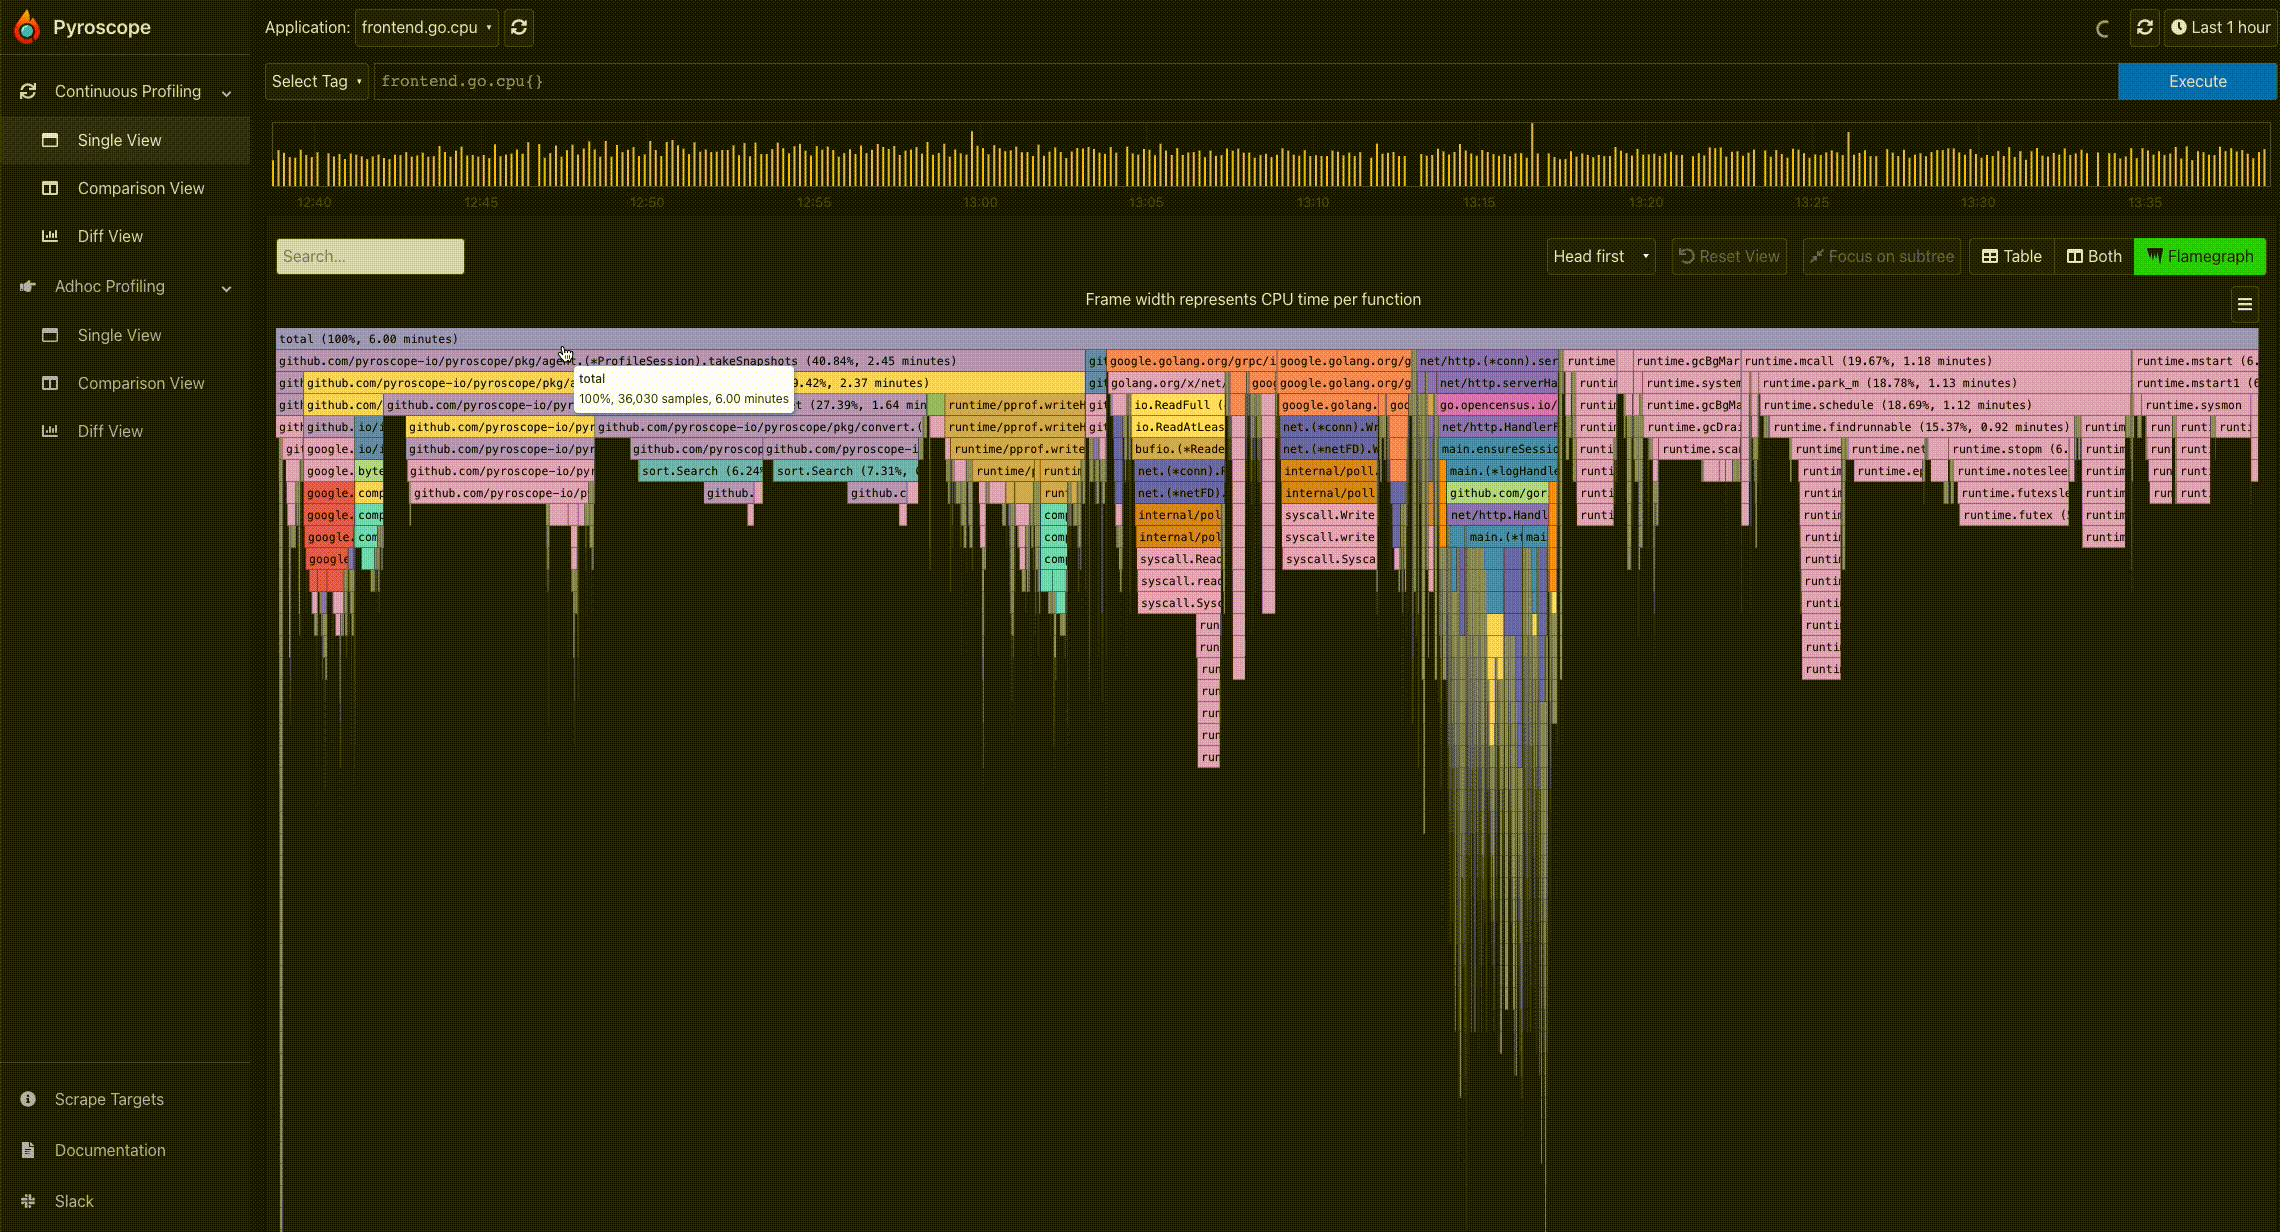Click the net/http.serverHandler frame
Viewport: 2280px width, 1232px height.
(x=1497, y=383)
